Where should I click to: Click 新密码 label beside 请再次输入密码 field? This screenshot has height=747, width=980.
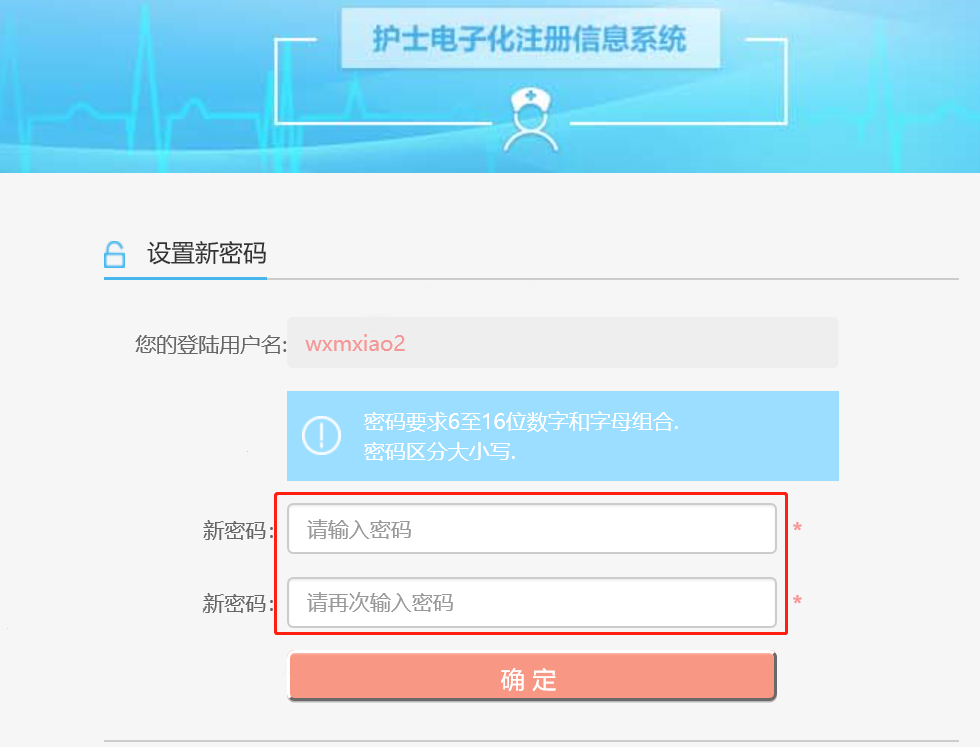pos(238,604)
